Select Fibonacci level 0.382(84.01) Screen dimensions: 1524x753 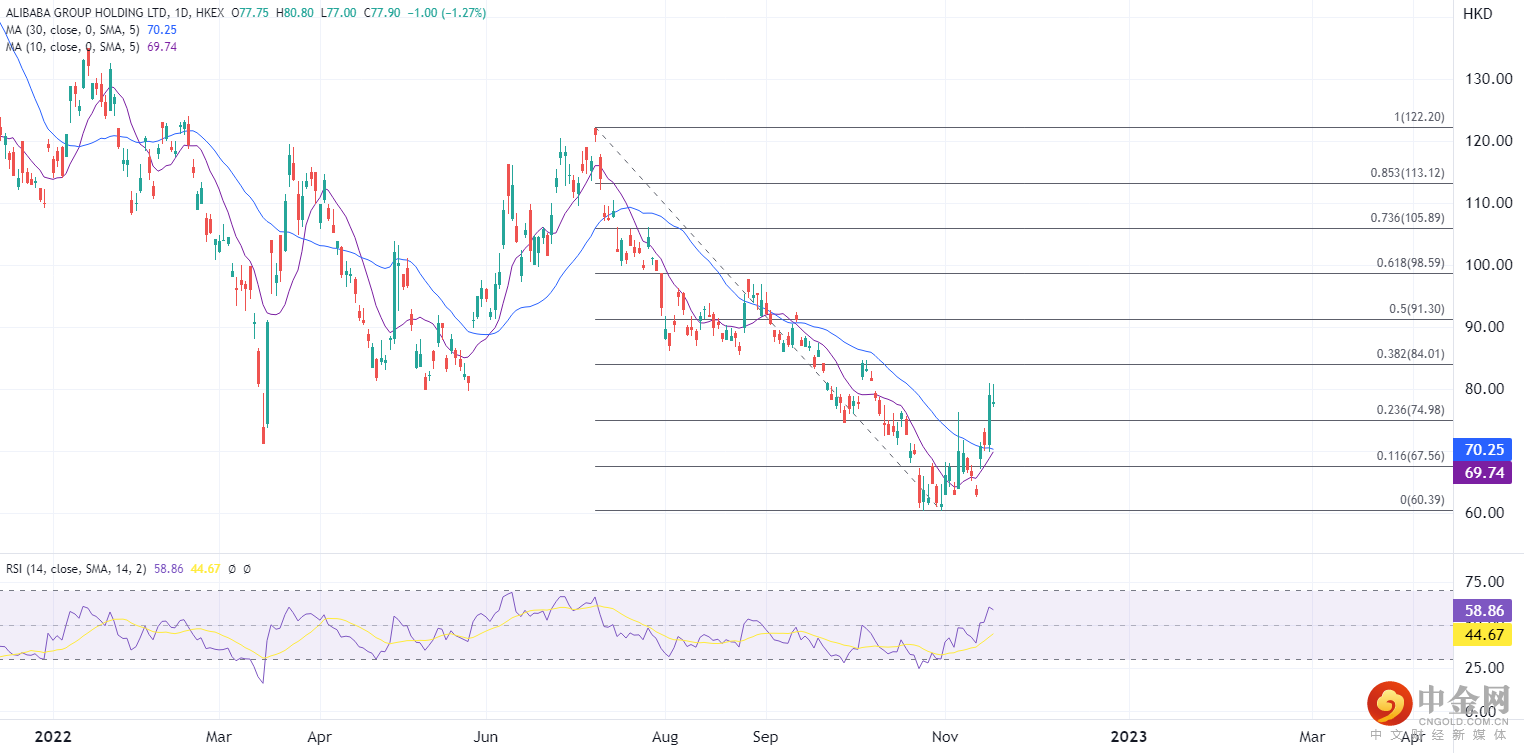click(x=1410, y=354)
